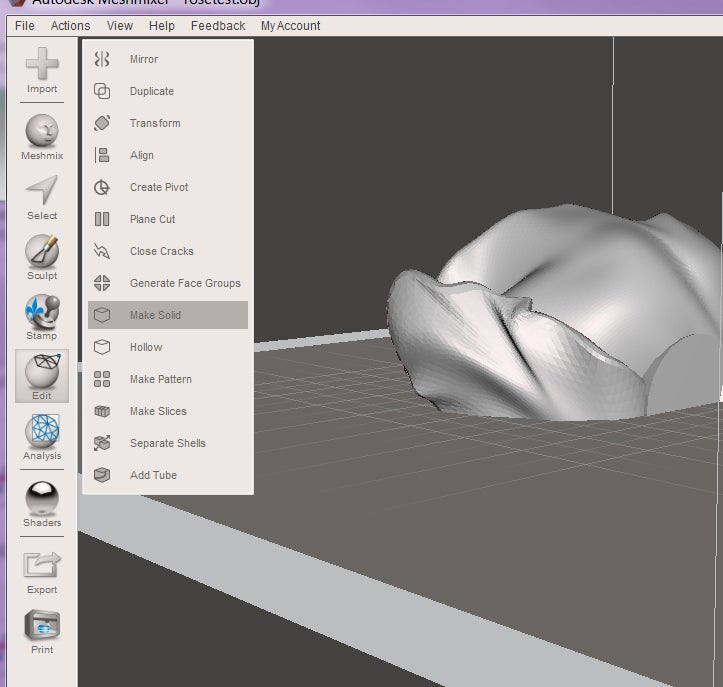Expand the Help menu

point(161,26)
